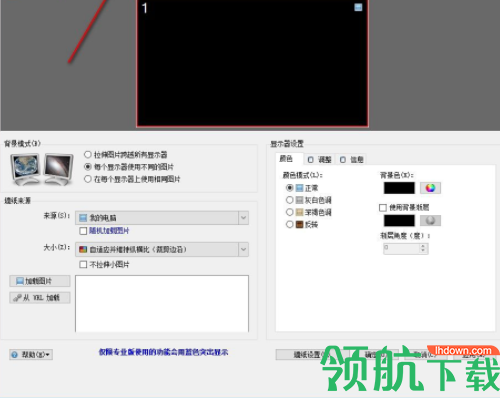
Task: Choose 正常 normal color mode radio
Action: click(290, 188)
